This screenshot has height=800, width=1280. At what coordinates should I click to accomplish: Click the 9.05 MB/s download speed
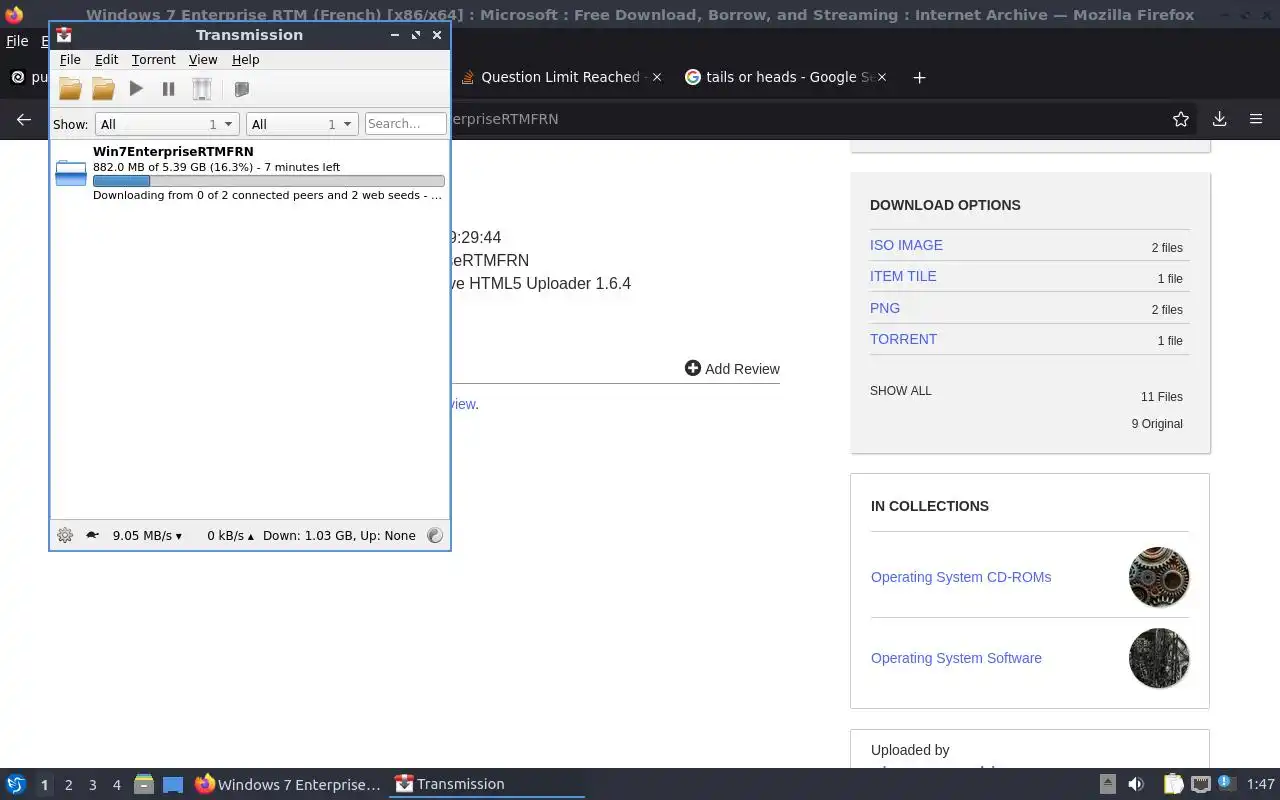pyautogui.click(x=147, y=535)
